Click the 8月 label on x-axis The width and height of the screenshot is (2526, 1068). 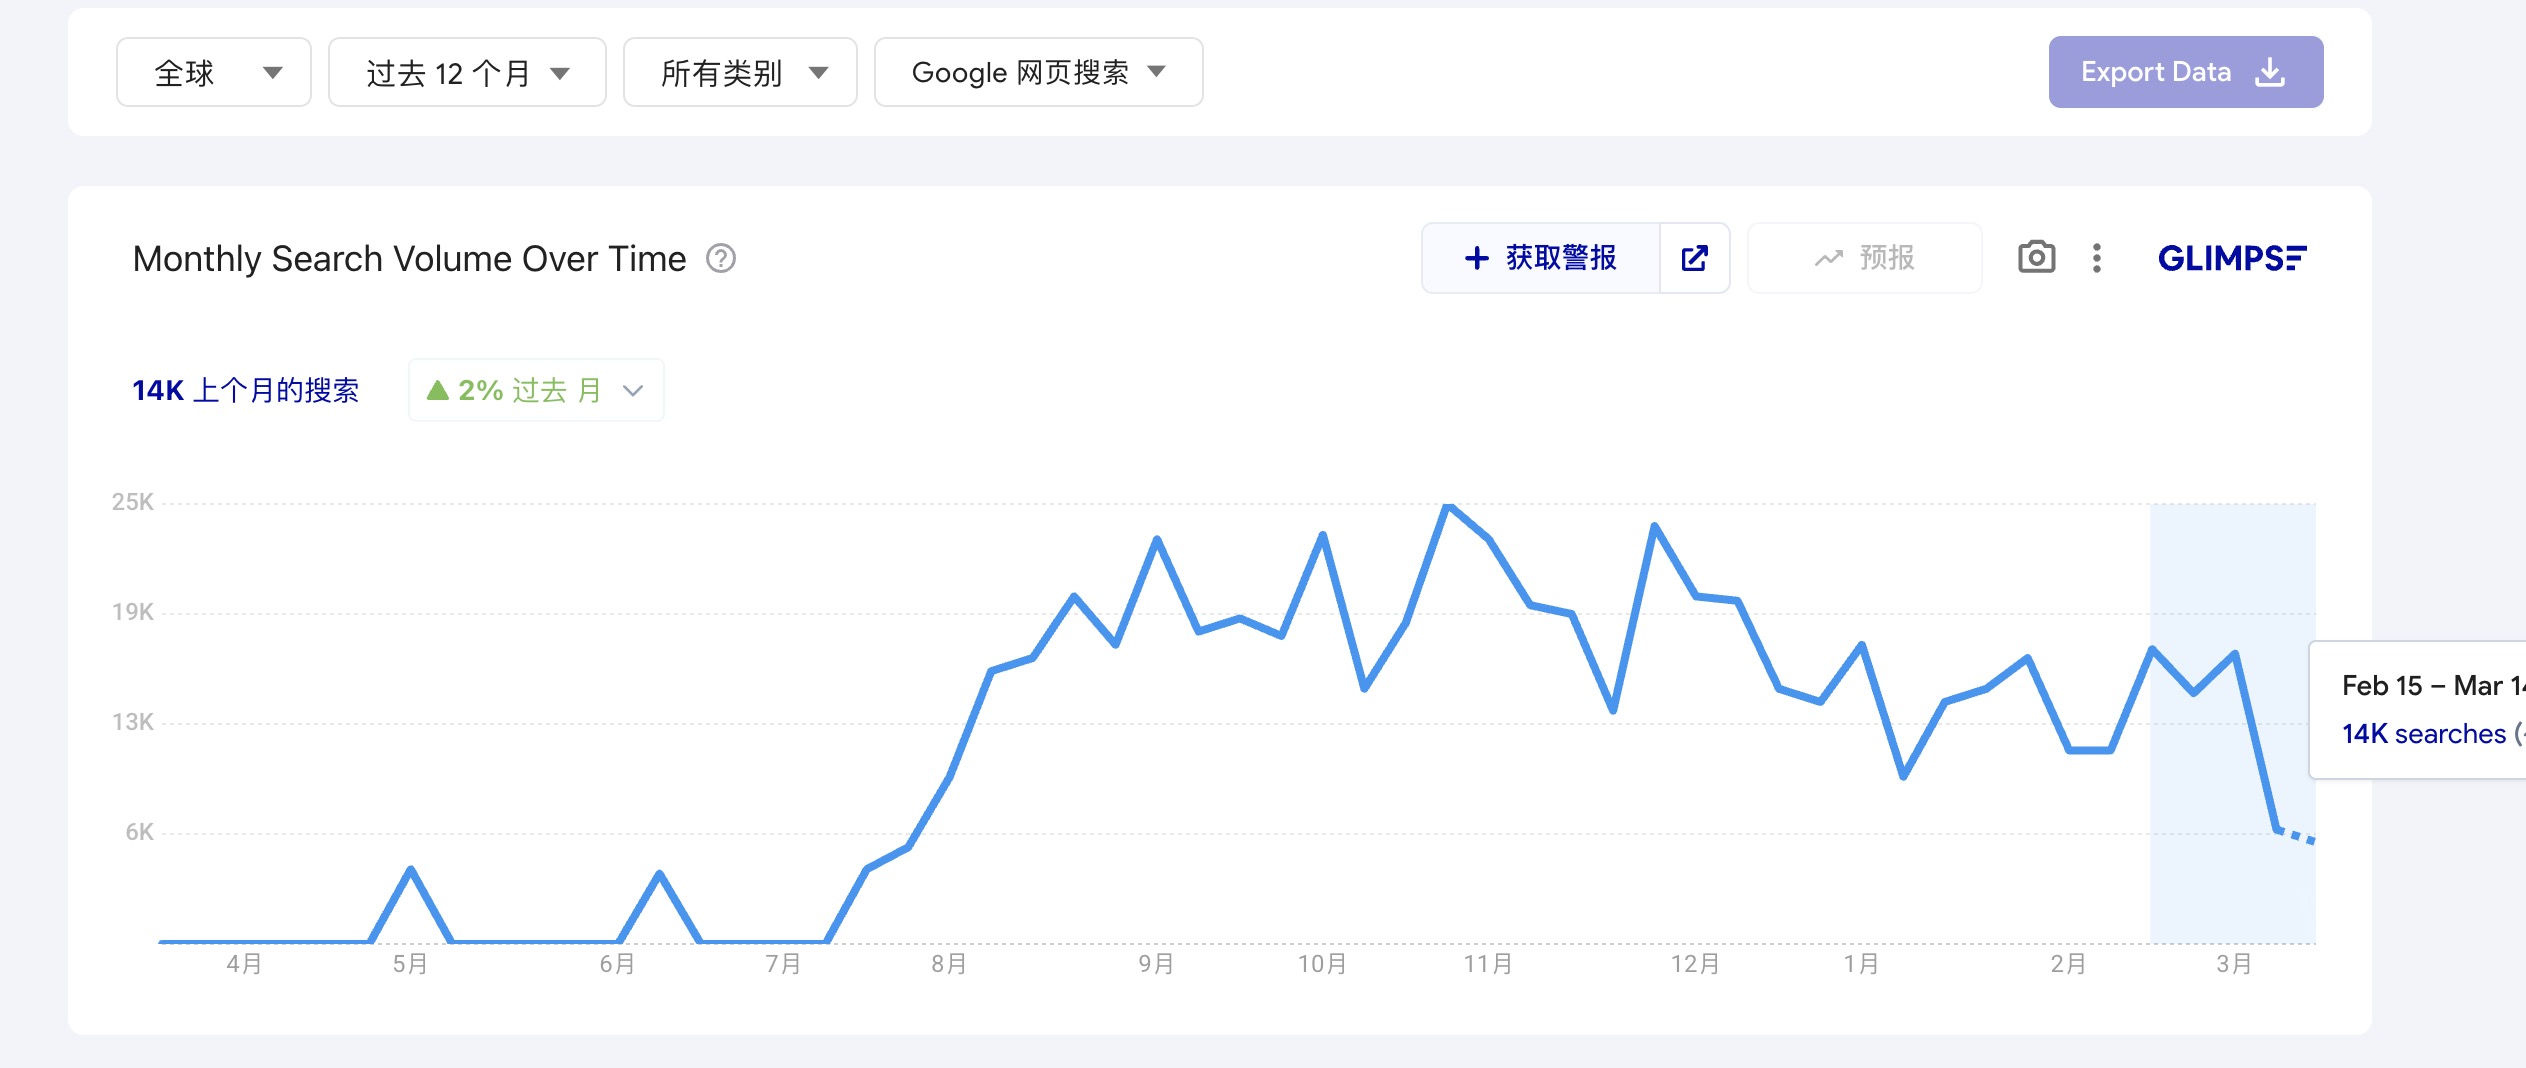tap(948, 964)
